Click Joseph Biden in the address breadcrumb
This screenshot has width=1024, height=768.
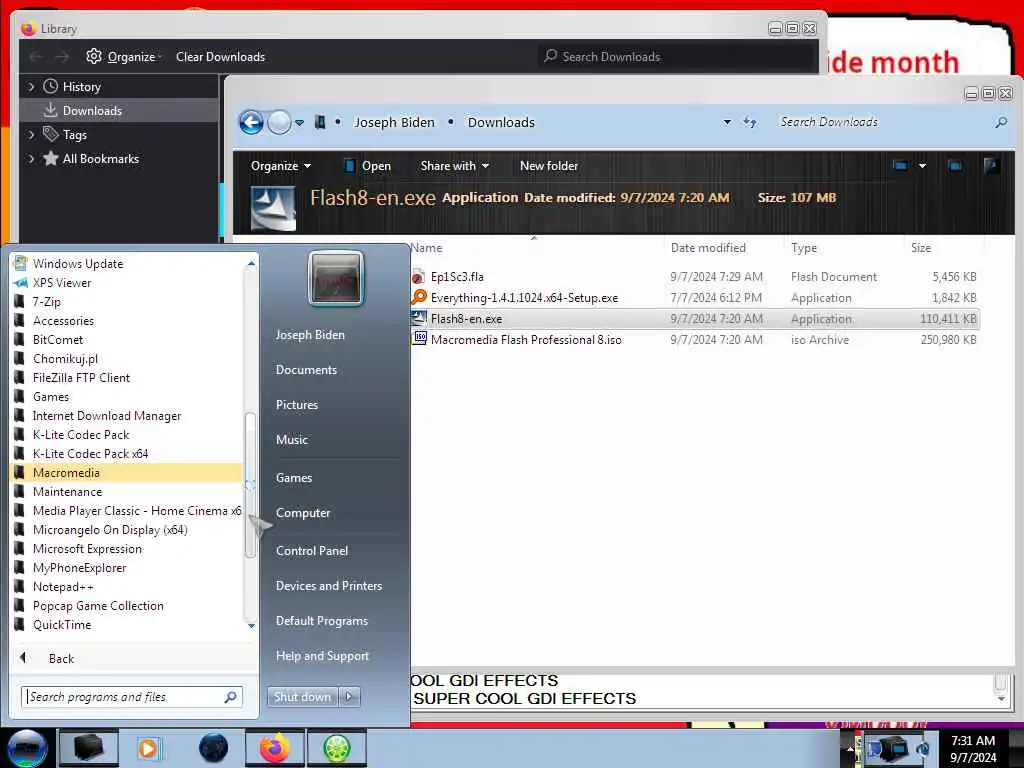tap(394, 122)
